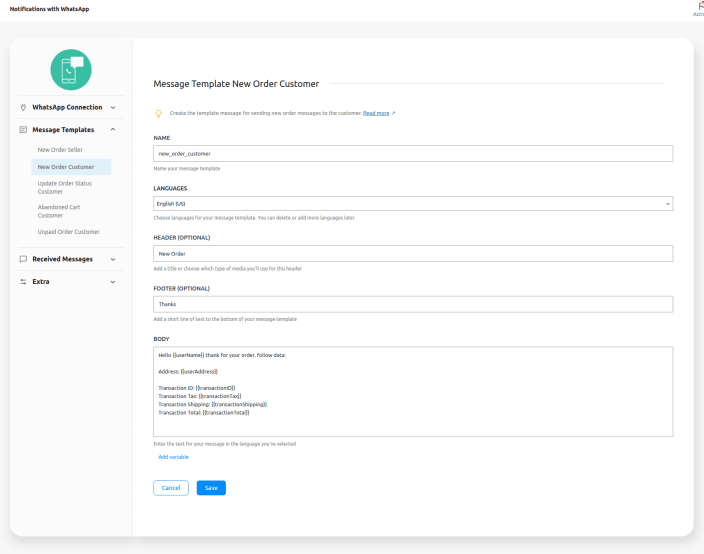Open Unpaid Order Customer template
This screenshot has width=704, height=554.
[68, 232]
